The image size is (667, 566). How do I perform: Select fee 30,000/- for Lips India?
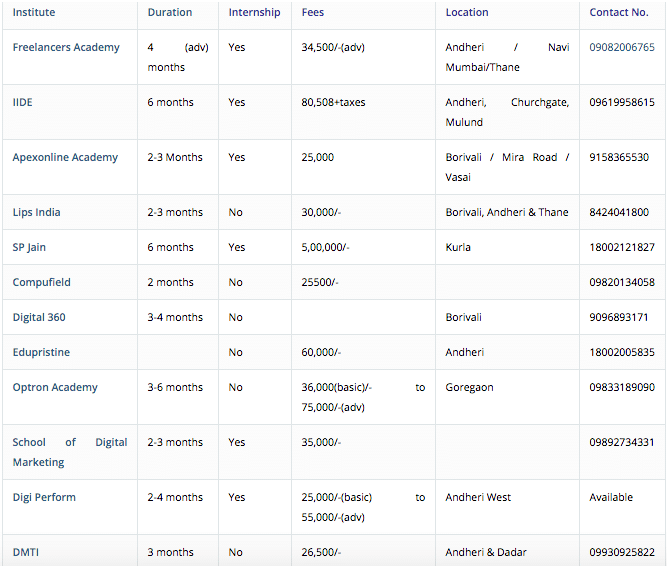tap(321, 212)
